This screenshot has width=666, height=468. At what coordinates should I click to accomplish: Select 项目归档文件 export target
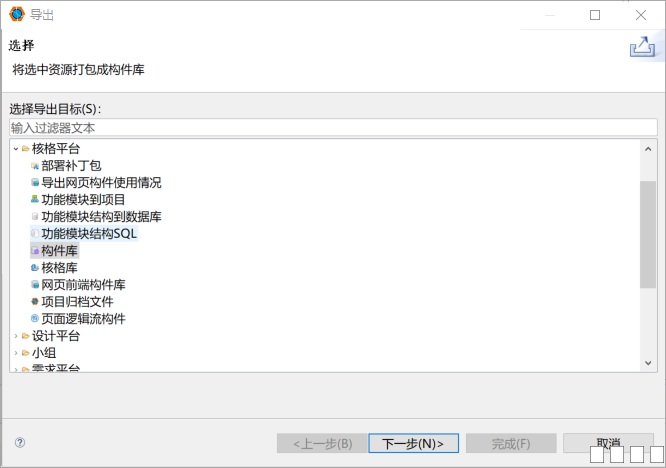pyautogui.click(x=77, y=302)
